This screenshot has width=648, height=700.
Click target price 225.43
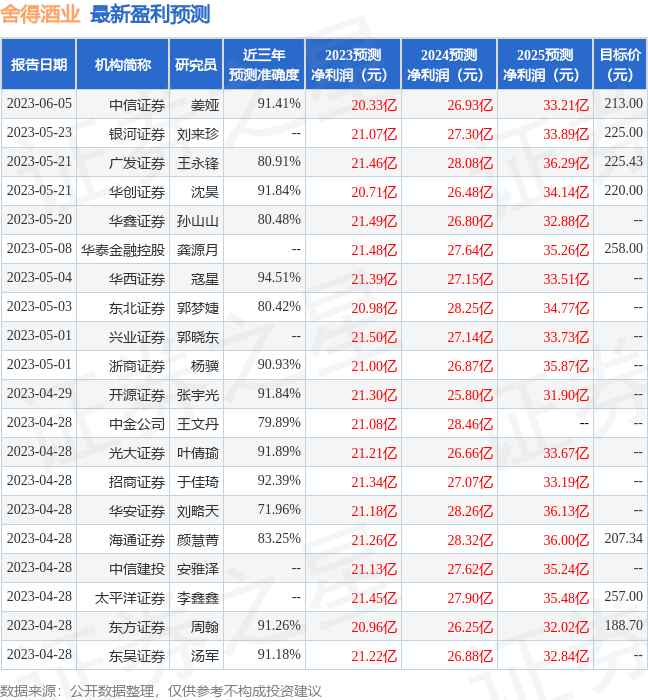(x=623, y=162)
